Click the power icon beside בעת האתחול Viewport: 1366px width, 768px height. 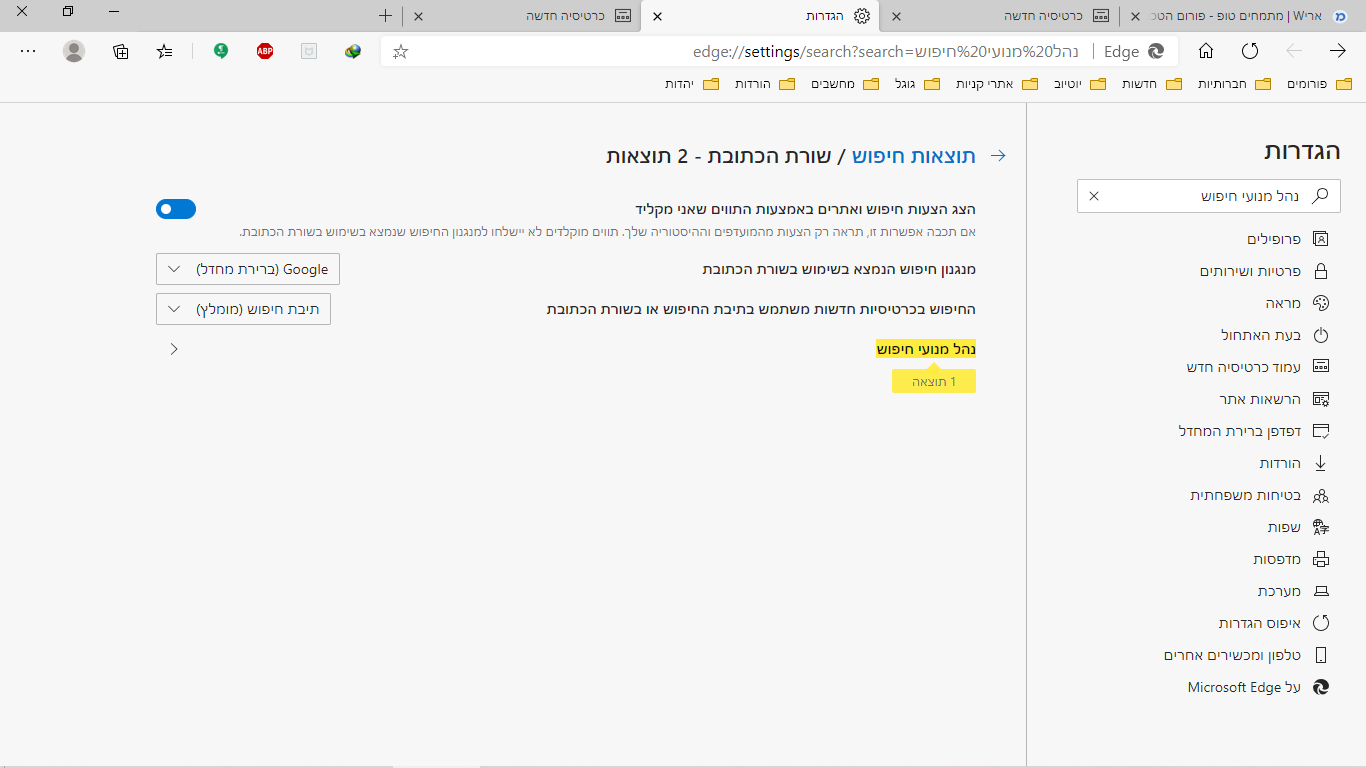coord(1320,335)
